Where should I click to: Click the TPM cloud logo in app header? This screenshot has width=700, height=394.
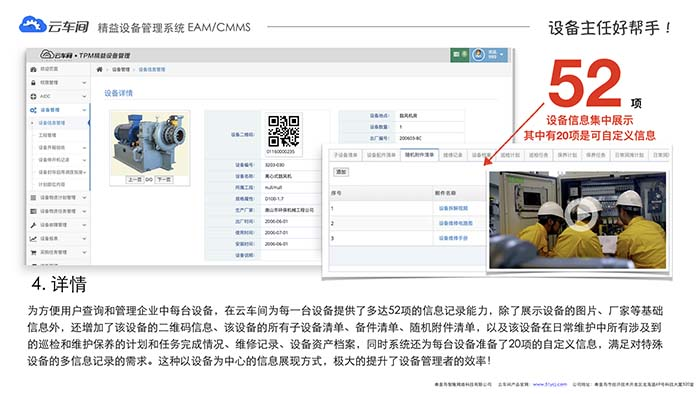(47, 54)
